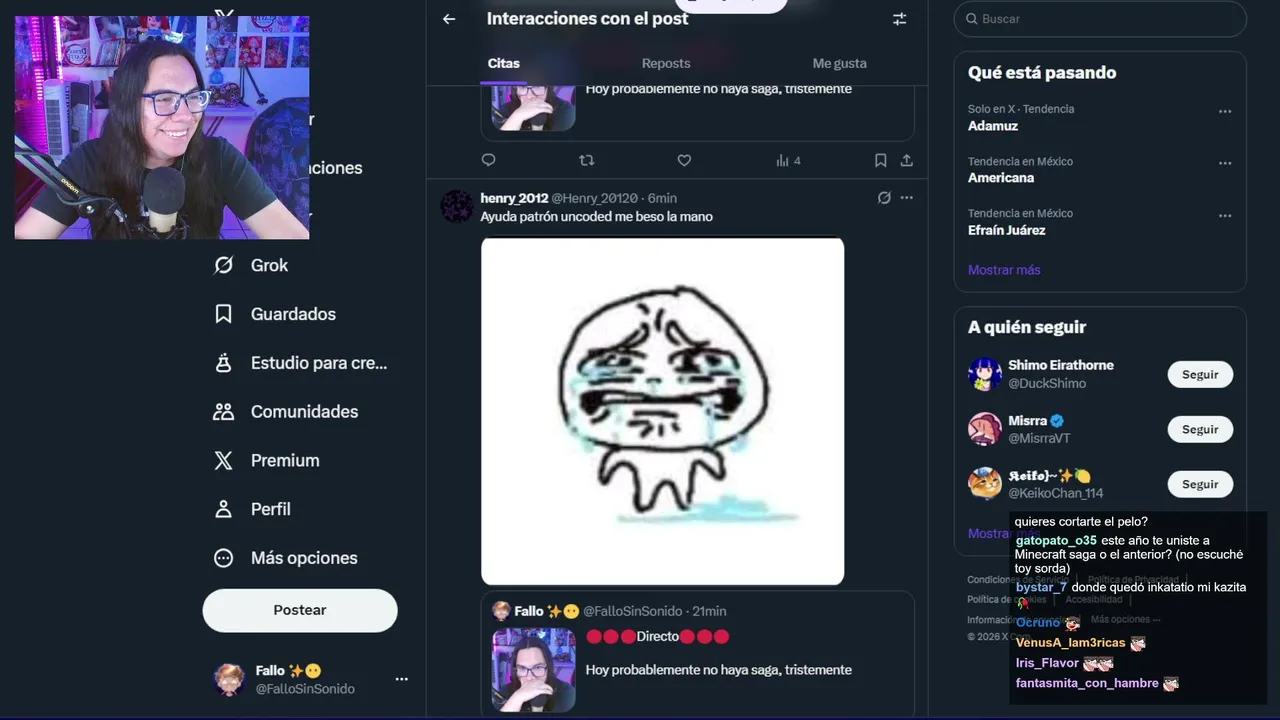This screenshot has height=720, width=1280.
Task: Click the reply speech bubble icon
Action: tap(488, 160)
